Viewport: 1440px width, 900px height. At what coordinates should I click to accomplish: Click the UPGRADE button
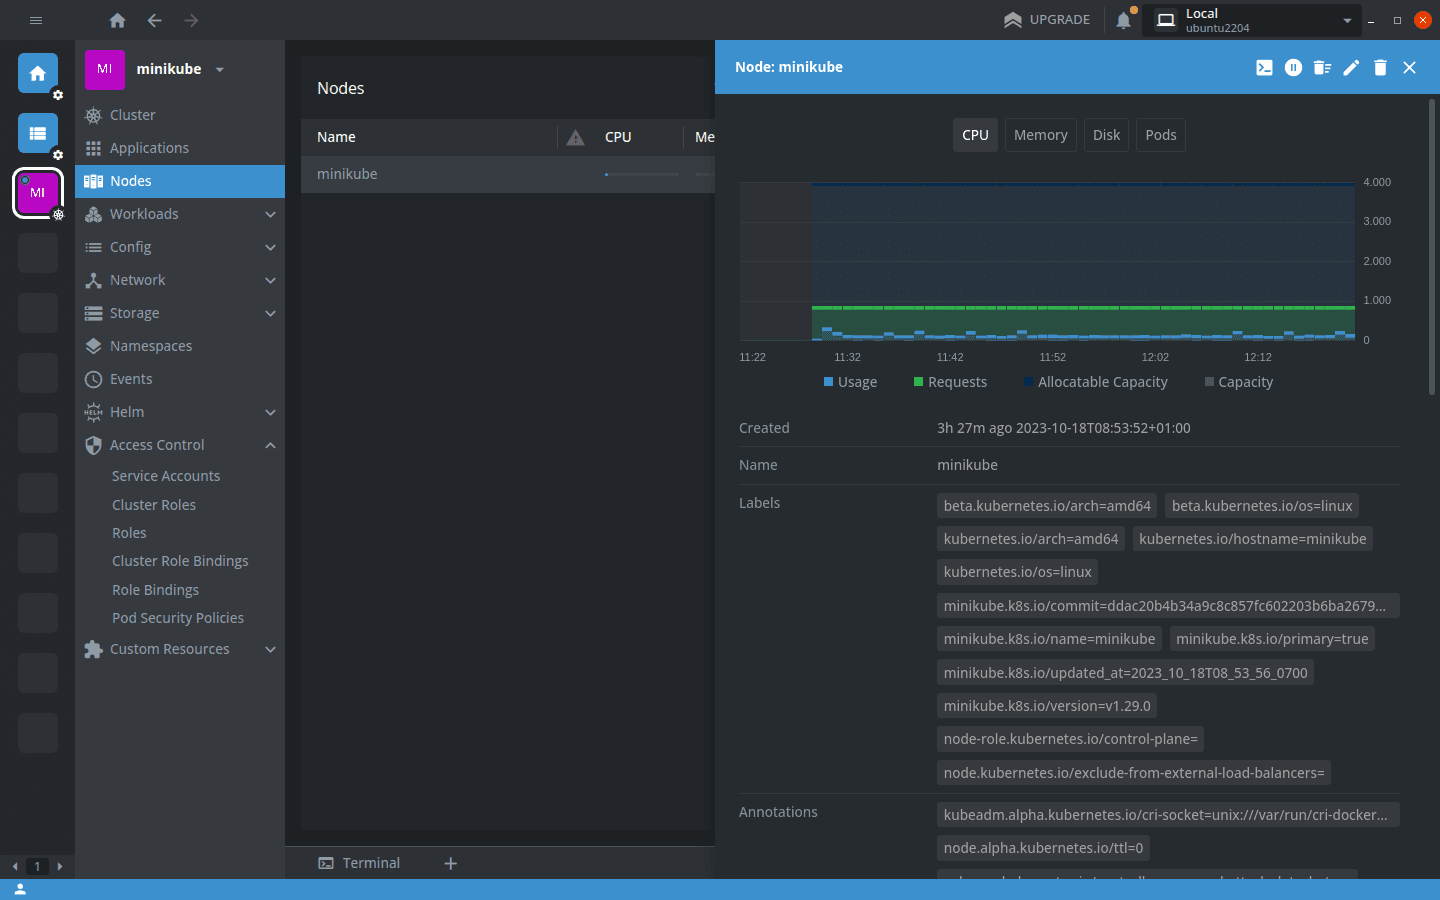coord(1047,20)
